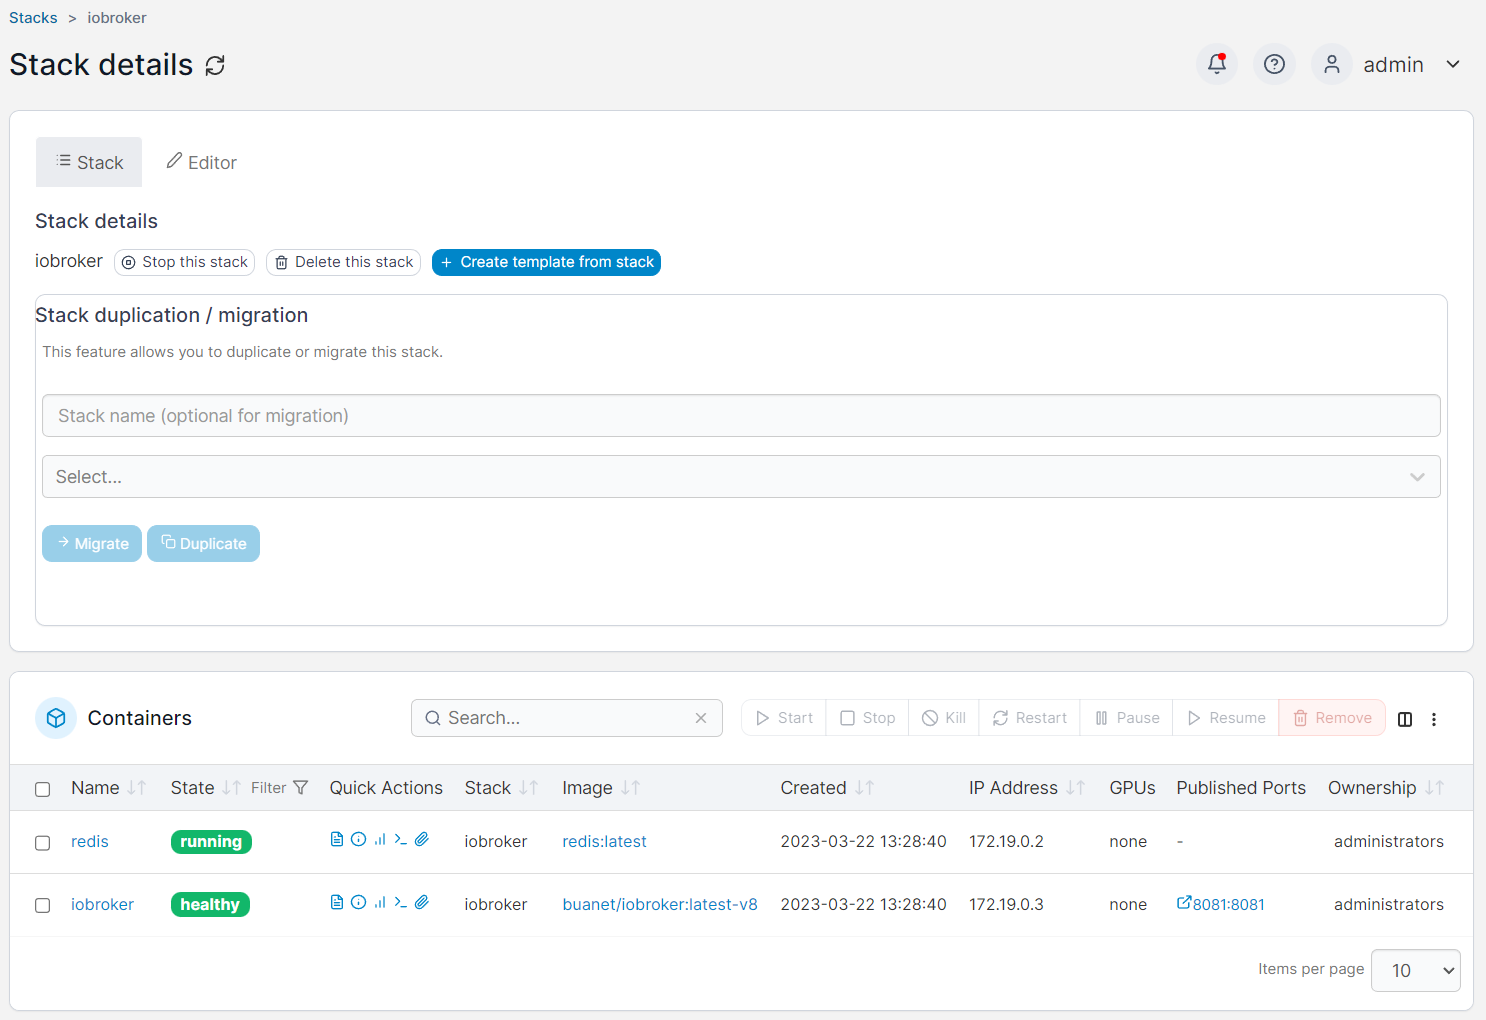1486x1020 pixels.
Task: Select all containers with header checkbox
Action: [43, 789]
